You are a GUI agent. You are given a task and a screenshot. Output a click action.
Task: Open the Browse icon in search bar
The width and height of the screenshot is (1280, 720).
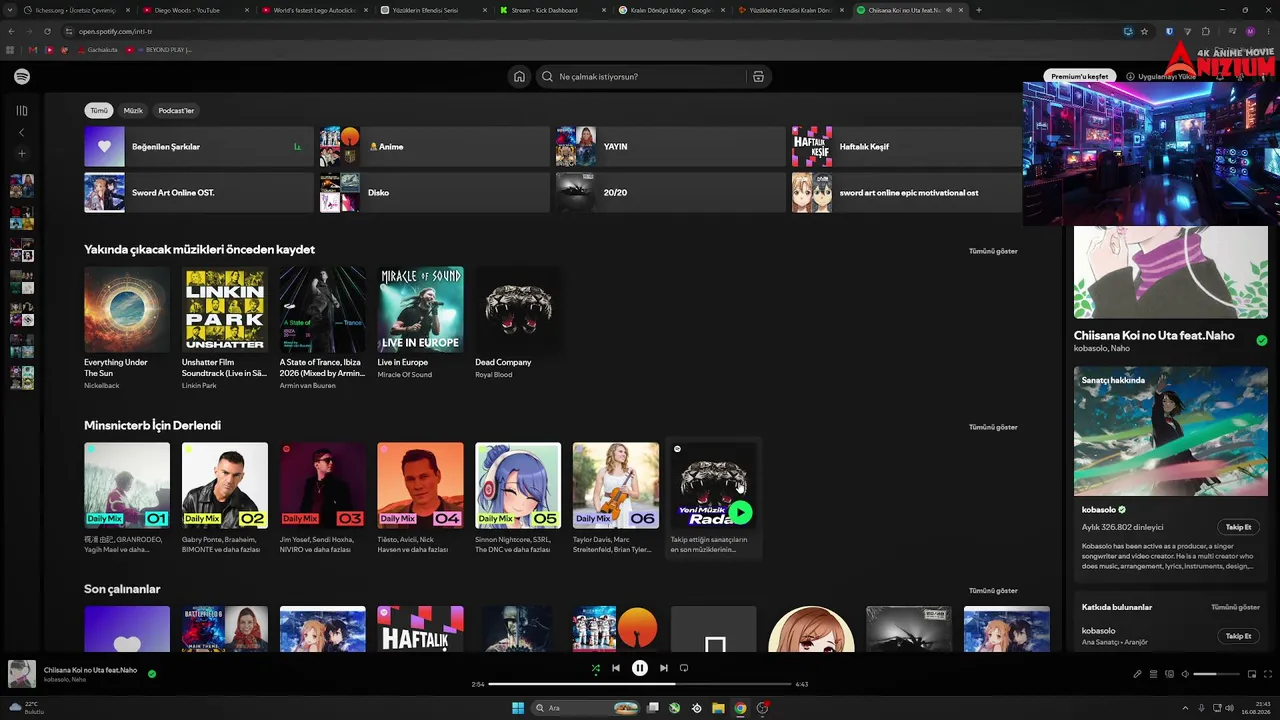pyautogui.click(x=758, y=77)
